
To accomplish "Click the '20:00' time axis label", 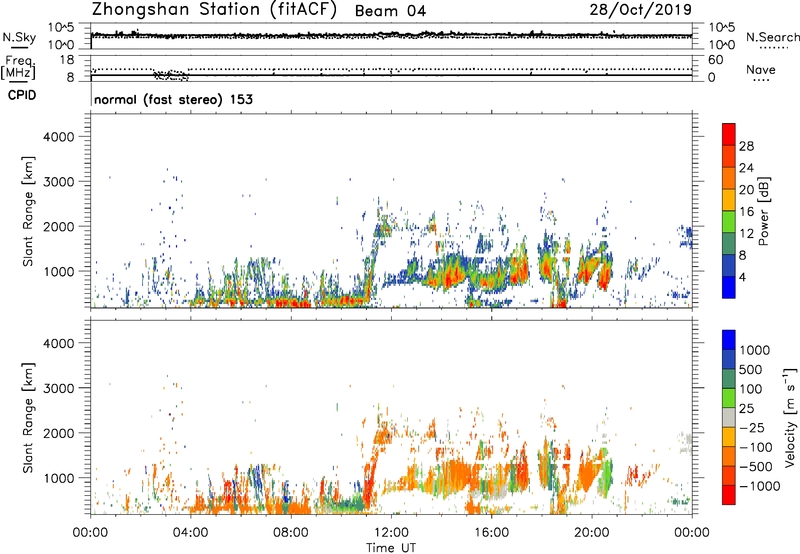I will (592, 533).
